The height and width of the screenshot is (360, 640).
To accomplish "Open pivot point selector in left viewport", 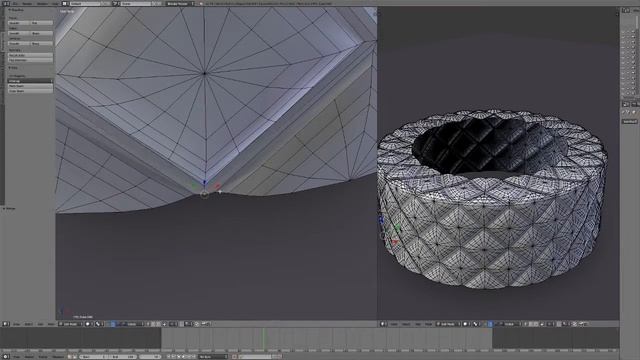I will 99,324.
